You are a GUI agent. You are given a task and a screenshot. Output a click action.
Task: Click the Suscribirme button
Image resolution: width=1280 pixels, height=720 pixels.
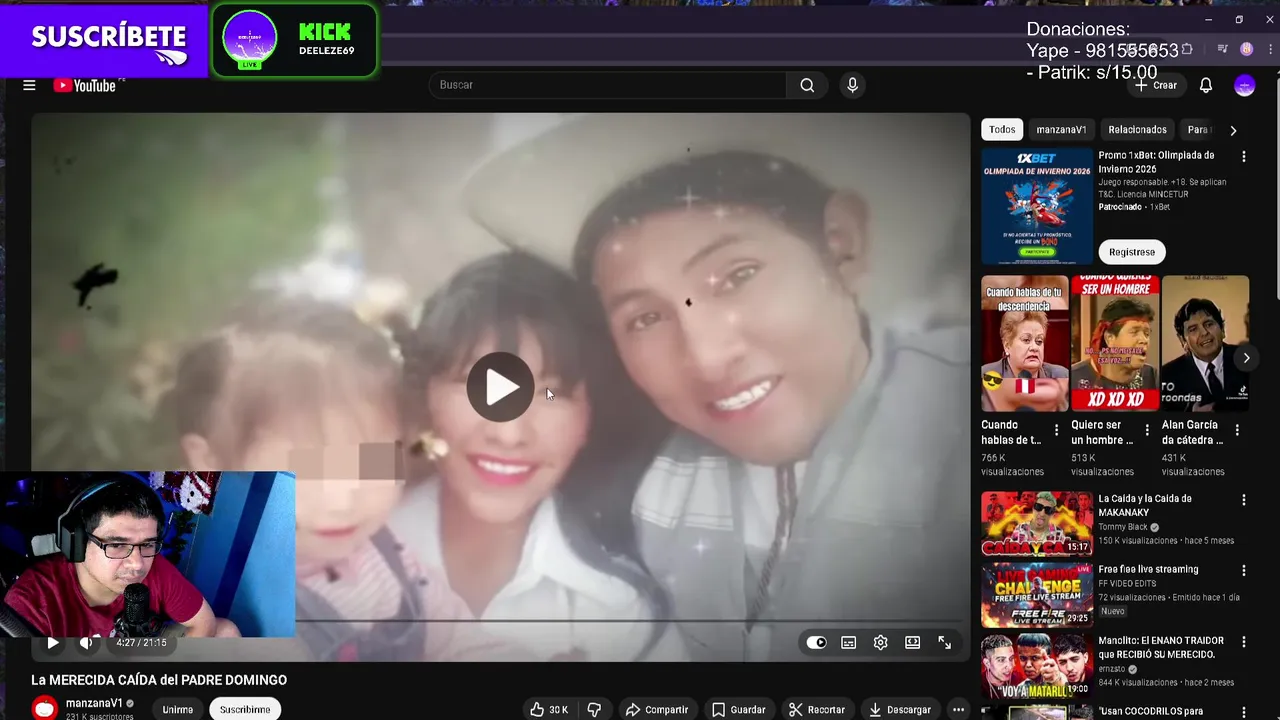(x=245, y=709)
